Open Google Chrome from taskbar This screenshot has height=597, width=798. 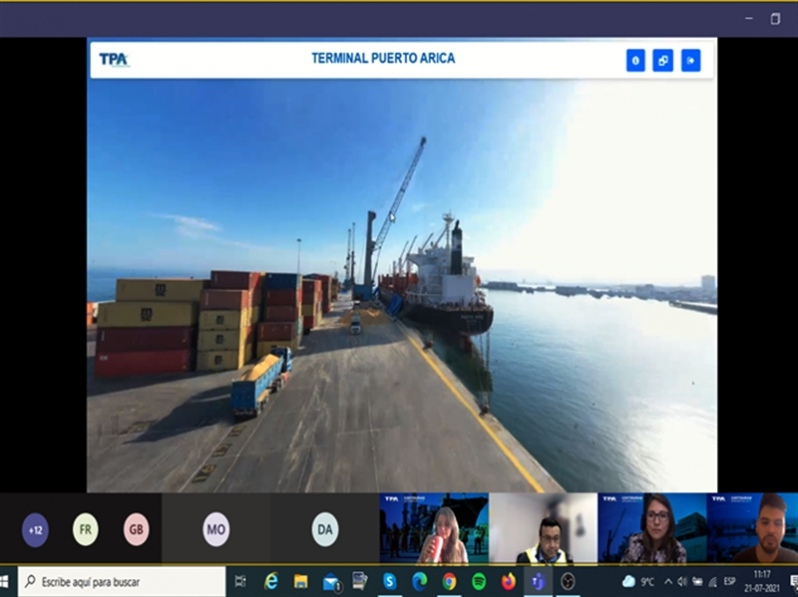pyautogui.click(x=449, y=581)
